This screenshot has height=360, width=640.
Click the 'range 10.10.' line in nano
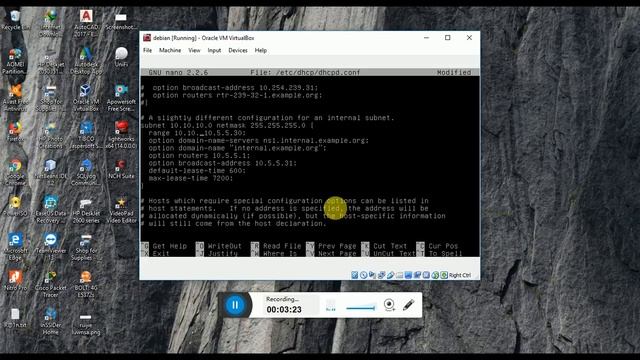197,133
